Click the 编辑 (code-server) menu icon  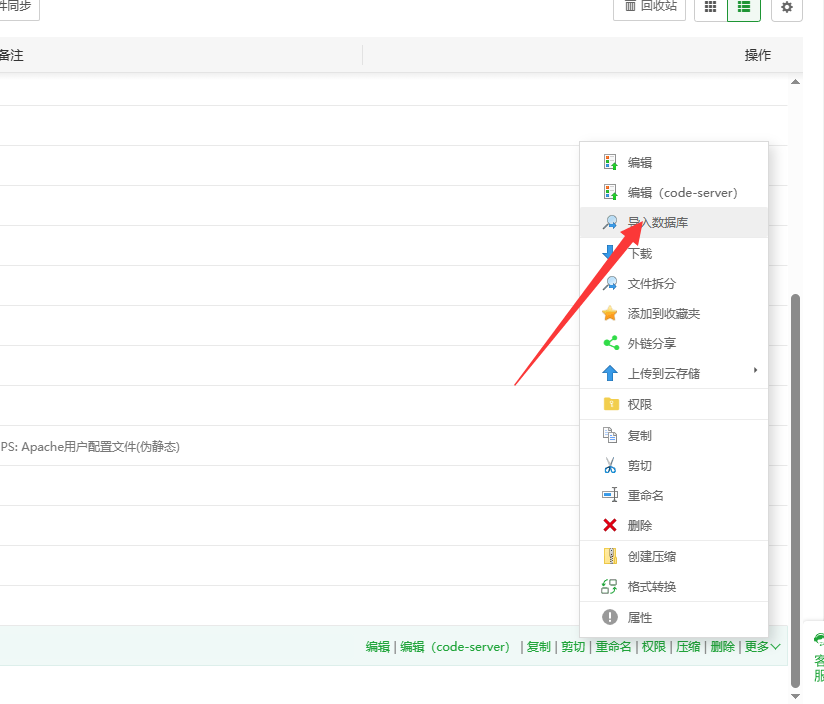tap(610, 192)
